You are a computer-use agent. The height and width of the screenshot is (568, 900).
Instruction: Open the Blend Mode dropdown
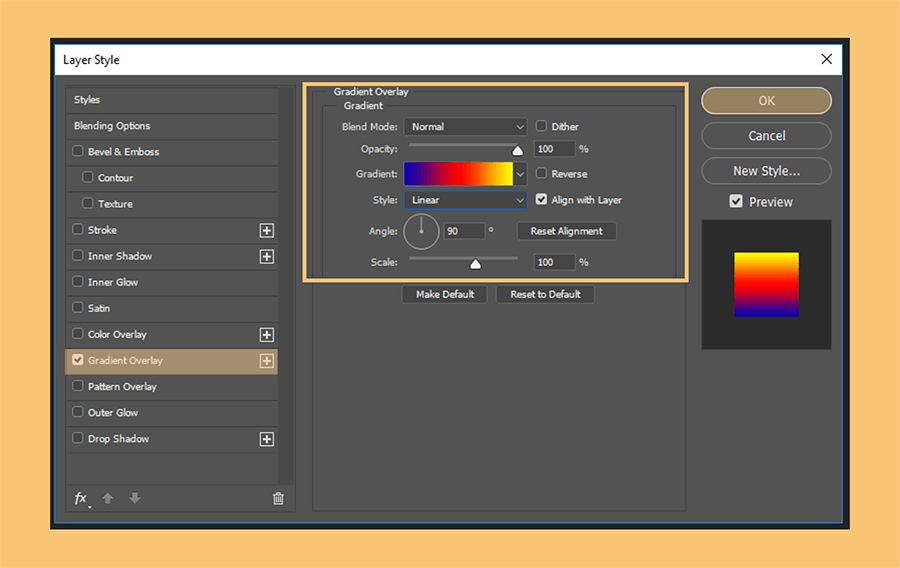tap(465, 127)
